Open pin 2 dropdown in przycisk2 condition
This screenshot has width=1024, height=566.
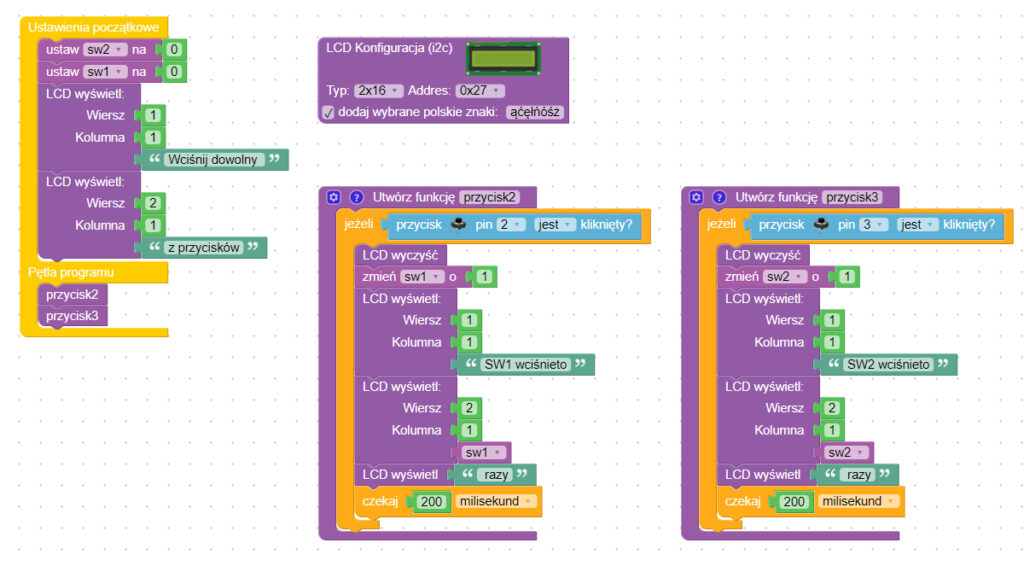pyautogui.click(x=511, y=225)
